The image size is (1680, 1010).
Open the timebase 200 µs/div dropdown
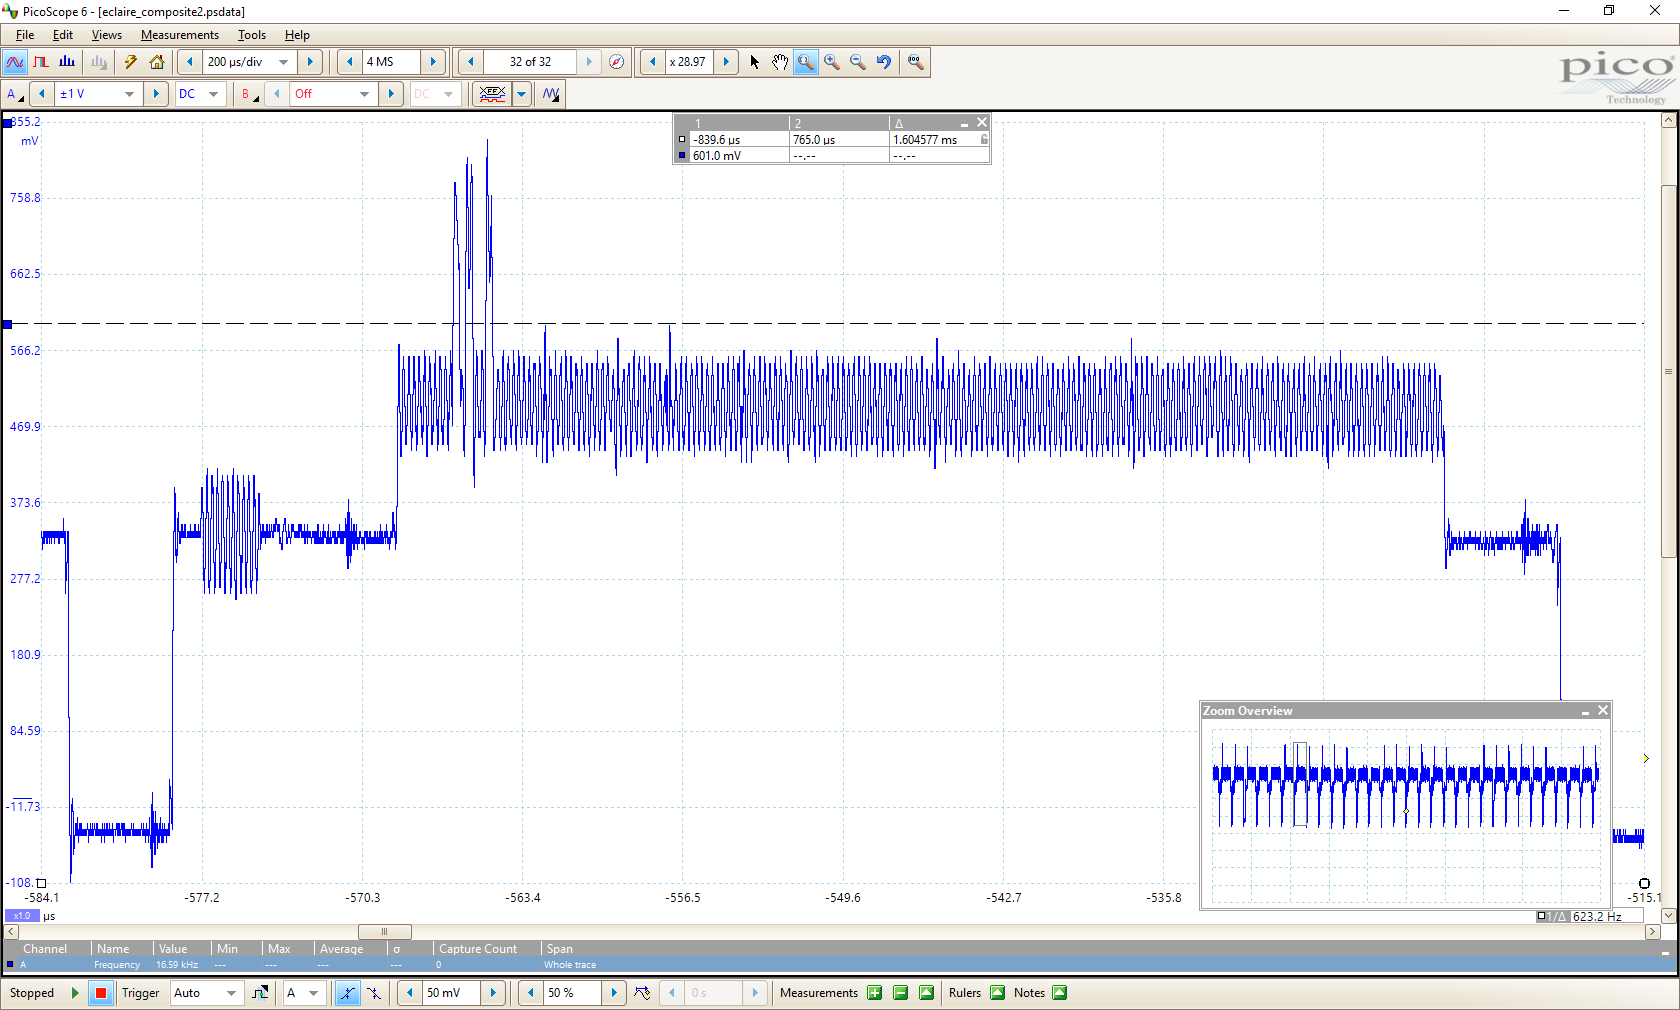(x=284, y=62)
